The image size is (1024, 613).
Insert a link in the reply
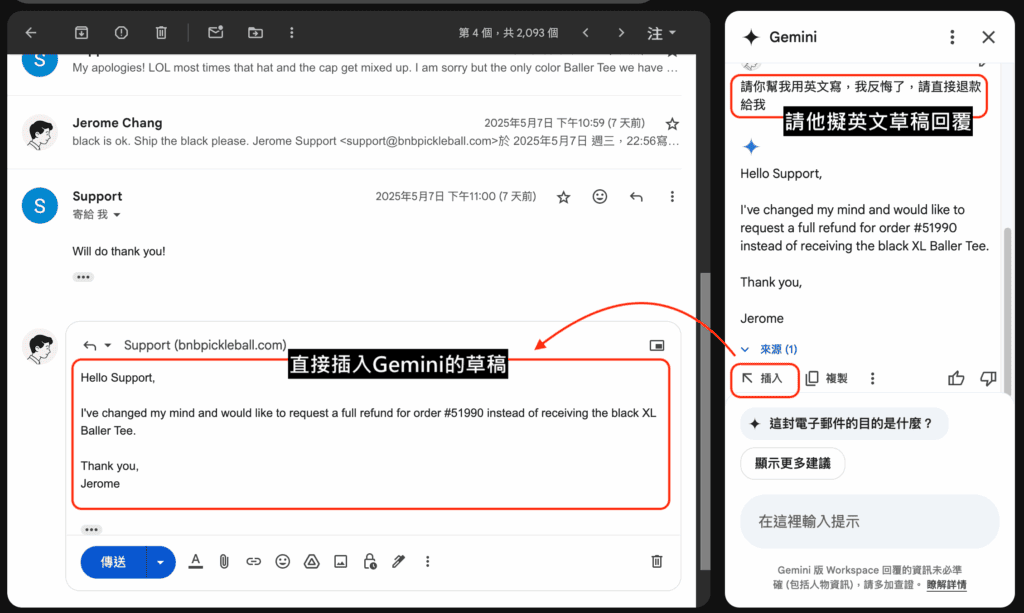pyautogui.click(x=253, y=561)
